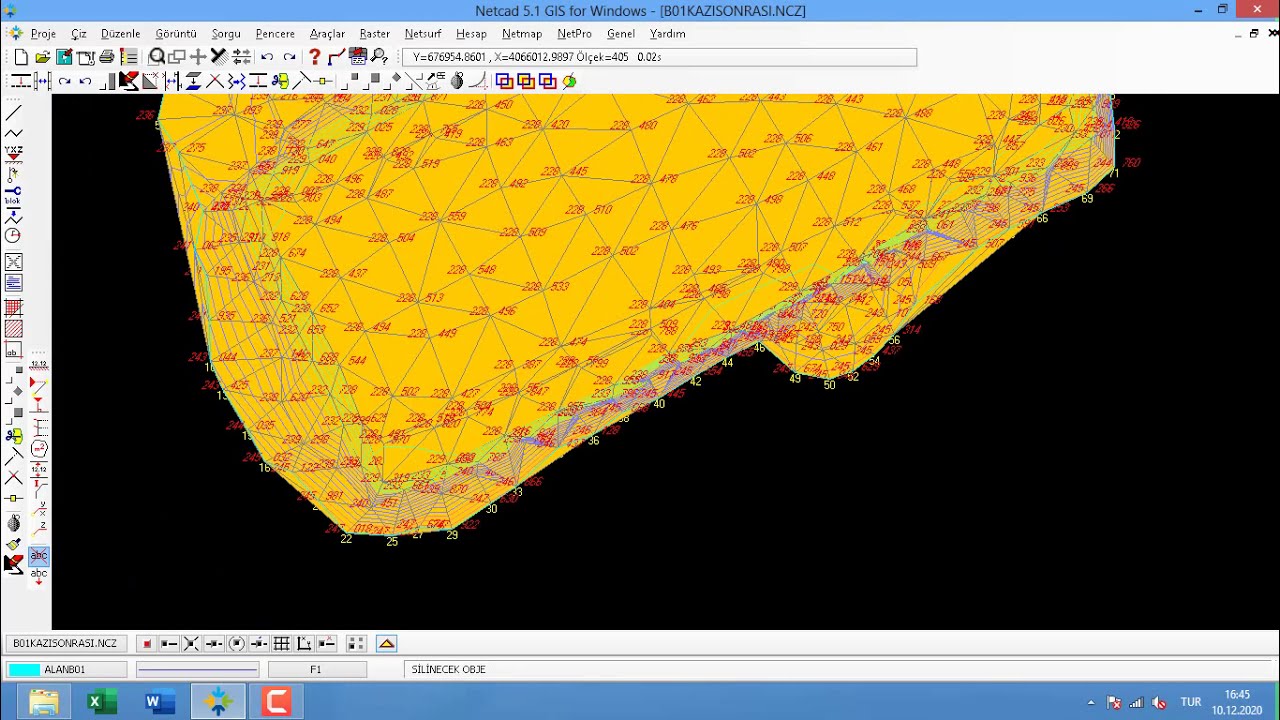
Task: Select the delete object eraser tool
Action: (129, 81)
